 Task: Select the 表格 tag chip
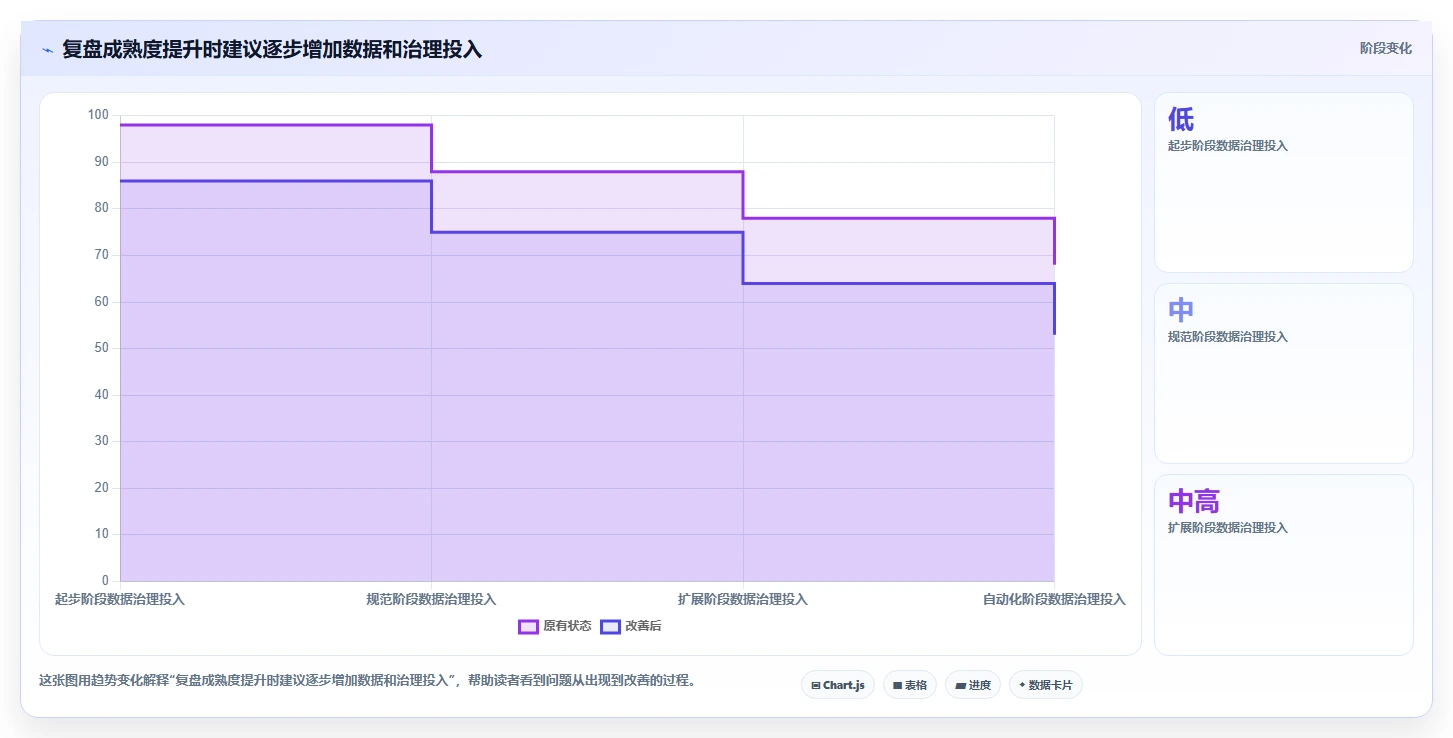pyautogui.click(x=910, y=685)
